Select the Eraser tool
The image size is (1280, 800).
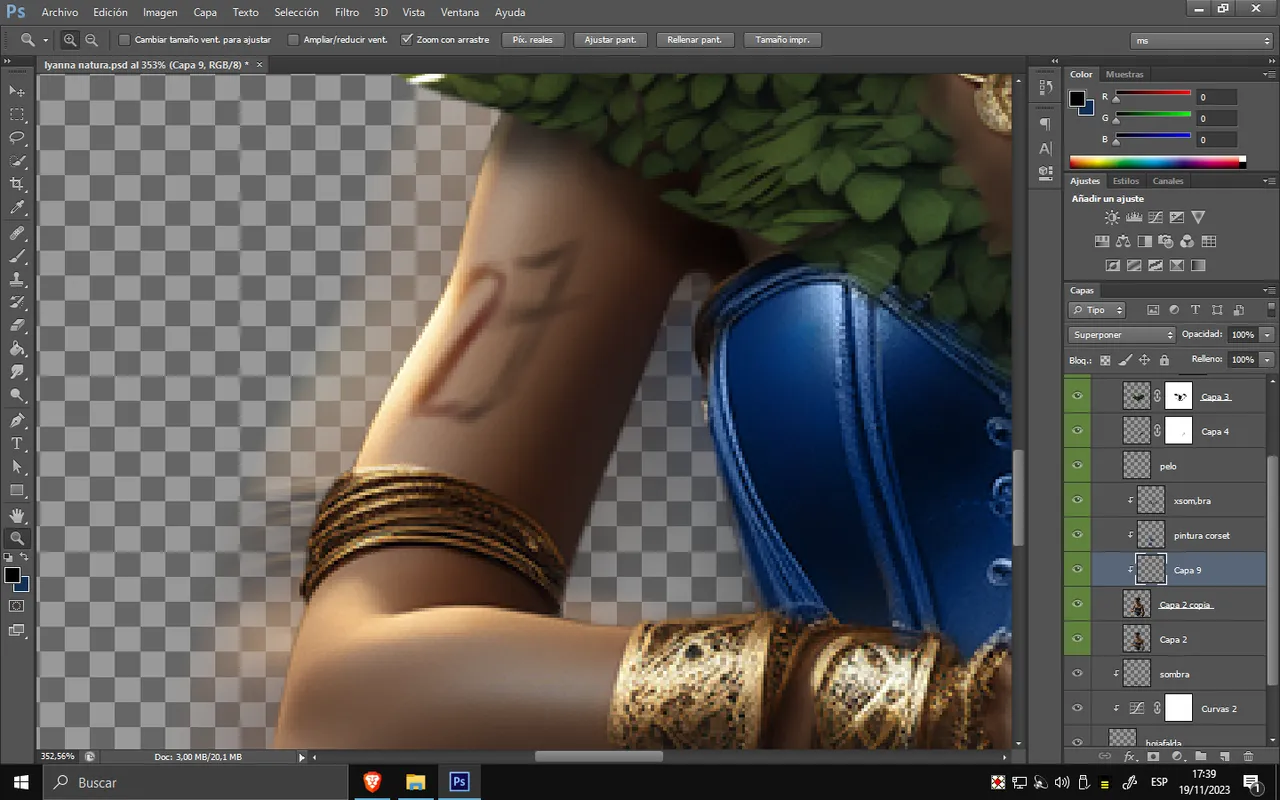tap(17, 325)
